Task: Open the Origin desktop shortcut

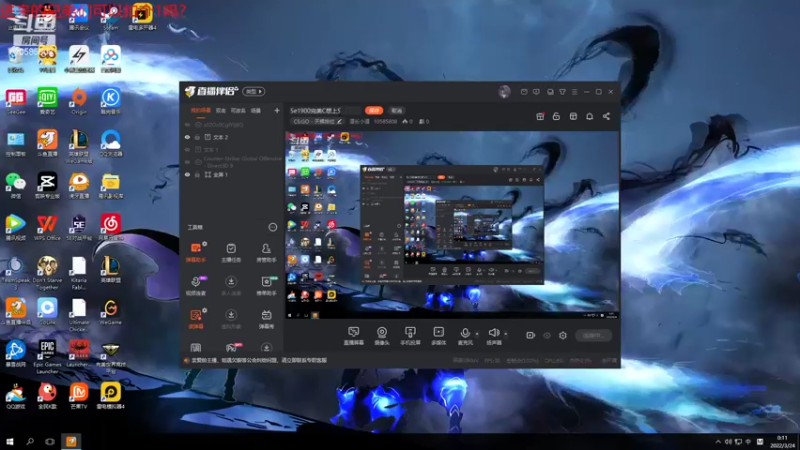Action: tap(79, 101)
